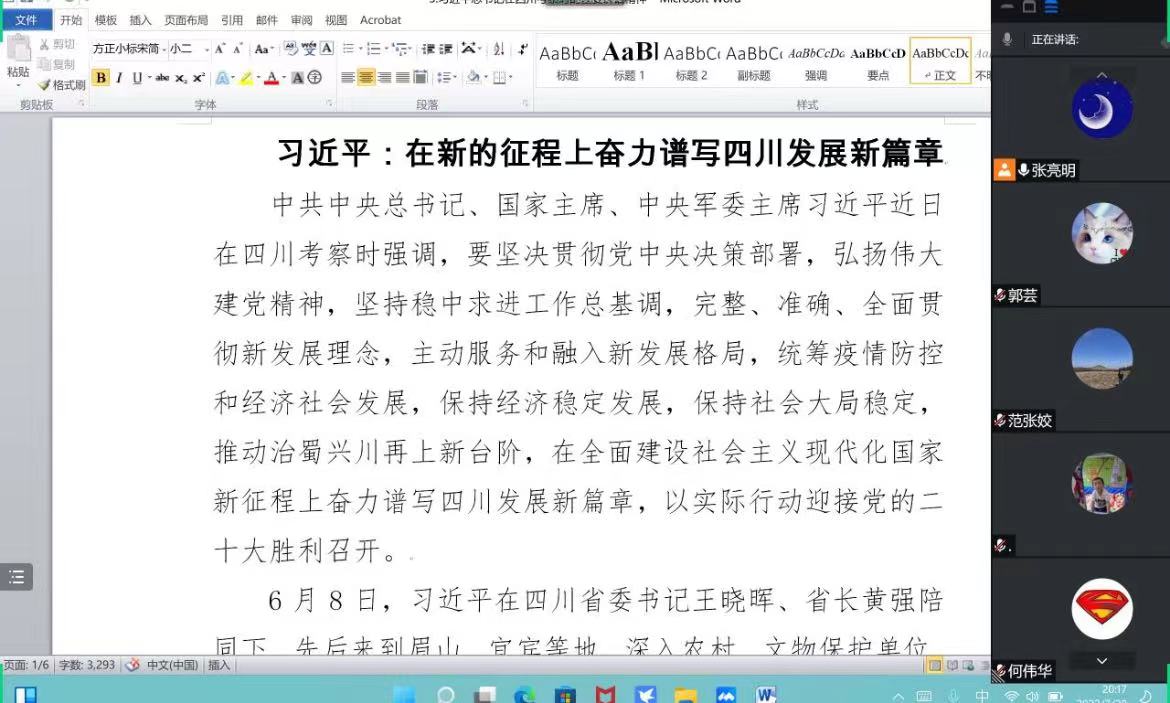This screenshot has height=703, width=1170.
Task: Apply strikethrough formatting to text
Action: tap(162, 78)
